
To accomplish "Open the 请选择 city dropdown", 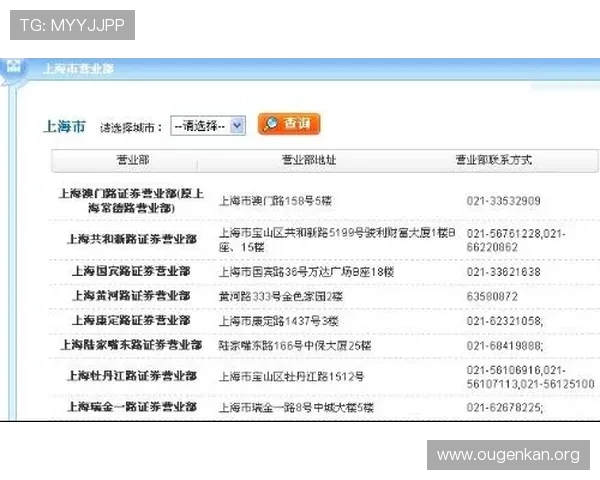I will click(x=208, y=126).
